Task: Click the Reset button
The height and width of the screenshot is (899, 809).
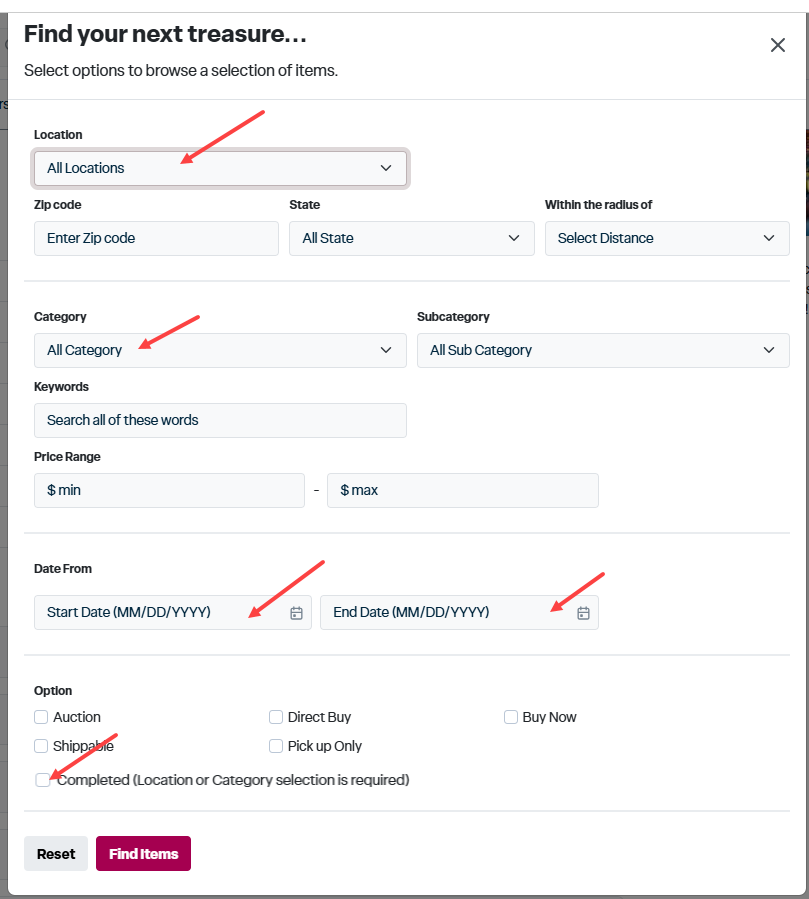Action: (56, 853)
